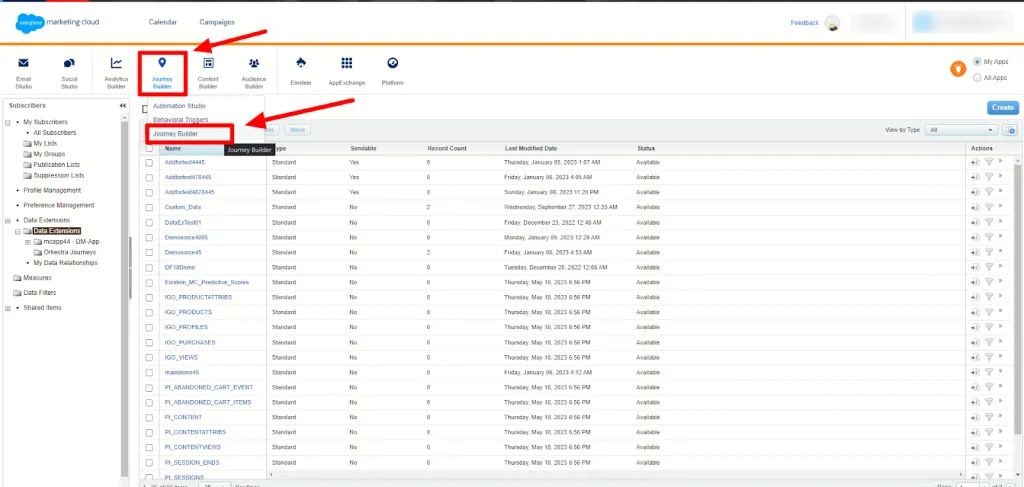The width and height of the screenshot is (1024, 487).
Task: Collapse top-level Data Extensions node
Action: 8,221
